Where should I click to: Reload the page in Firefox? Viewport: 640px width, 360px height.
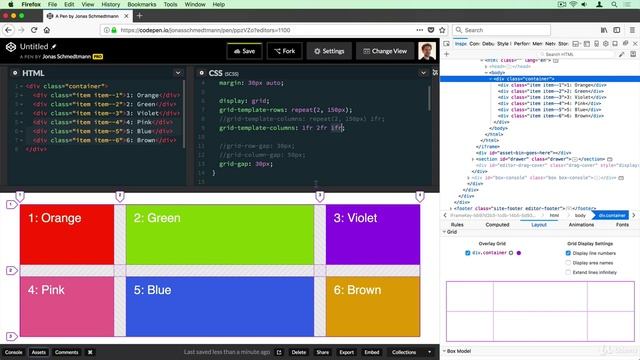[x=34, y=30]
